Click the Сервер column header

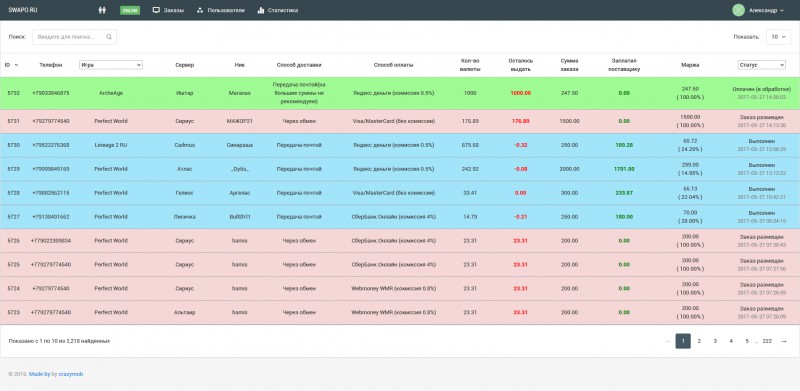click(184, 65)
